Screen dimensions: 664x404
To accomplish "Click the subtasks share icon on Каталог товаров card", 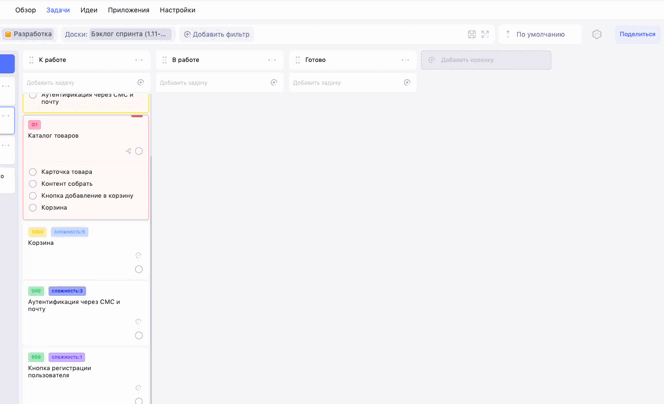I will click(128, 151).
